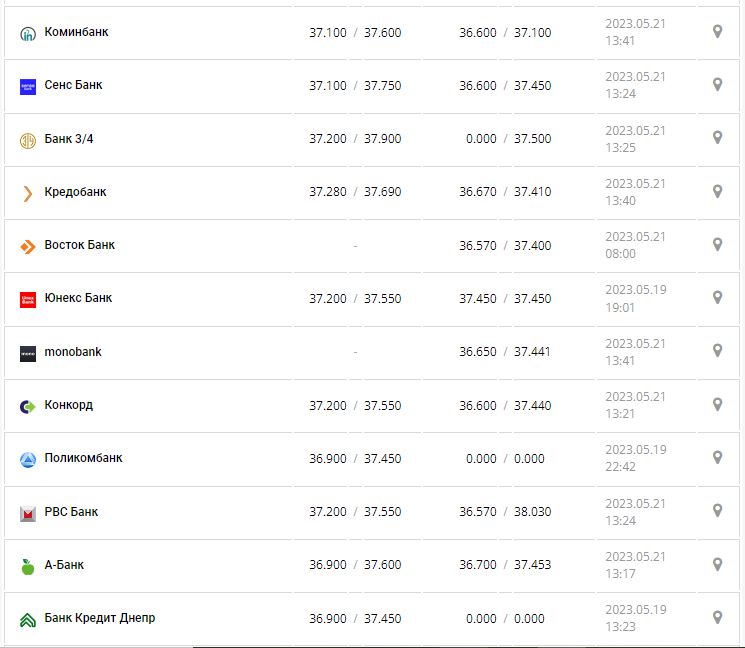This screenshot has width=745, height=648.
Task: Click the РВС Банк logo icon
Action: tap(28, 513)
